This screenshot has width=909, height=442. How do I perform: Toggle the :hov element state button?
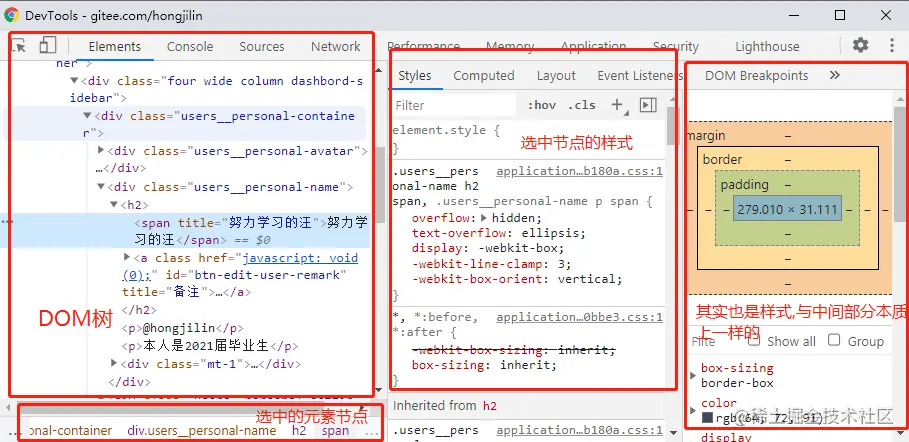click(542, 105)
